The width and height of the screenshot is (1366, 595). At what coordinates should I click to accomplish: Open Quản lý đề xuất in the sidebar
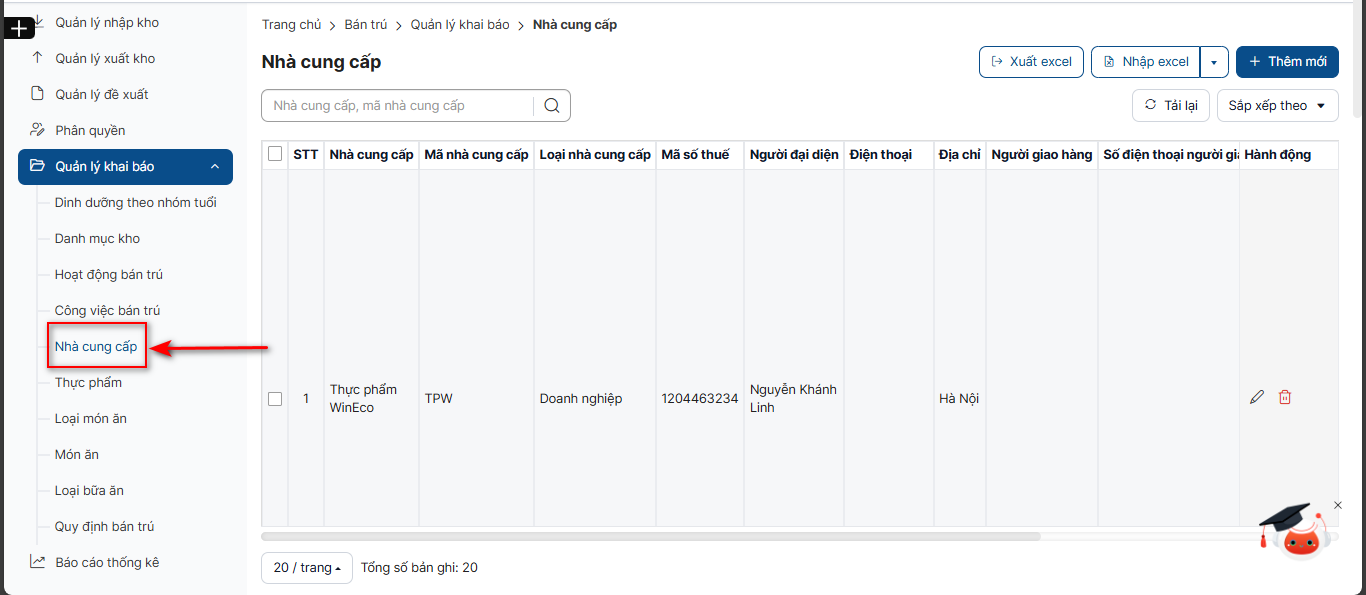(x=101, y=94)
